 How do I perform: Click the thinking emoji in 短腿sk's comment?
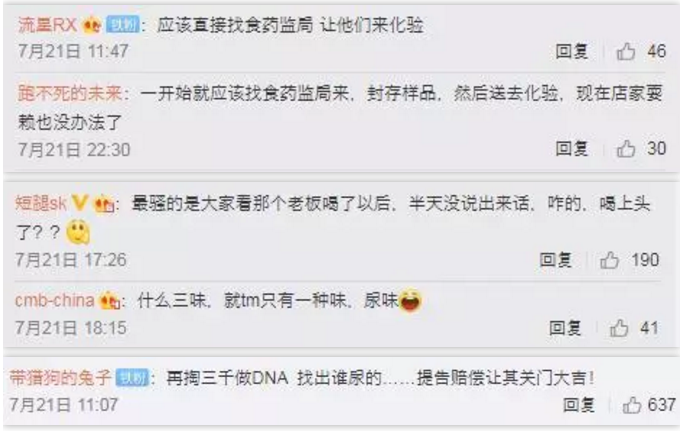click(78, 232)
